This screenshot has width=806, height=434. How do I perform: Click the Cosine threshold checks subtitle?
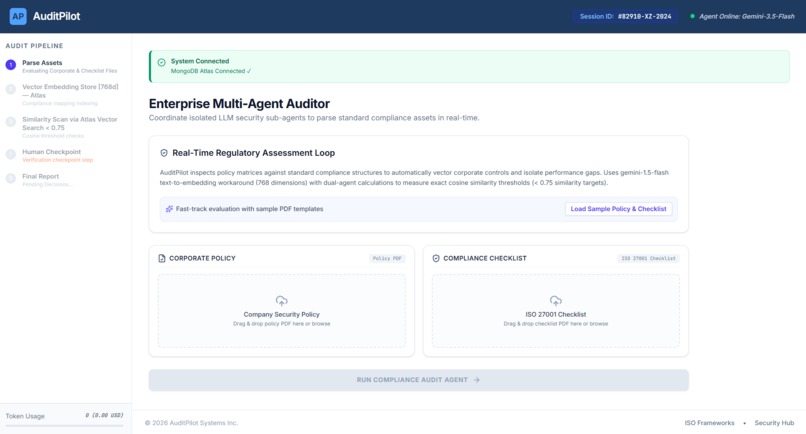pyautogui.click(x=53, y=136)
